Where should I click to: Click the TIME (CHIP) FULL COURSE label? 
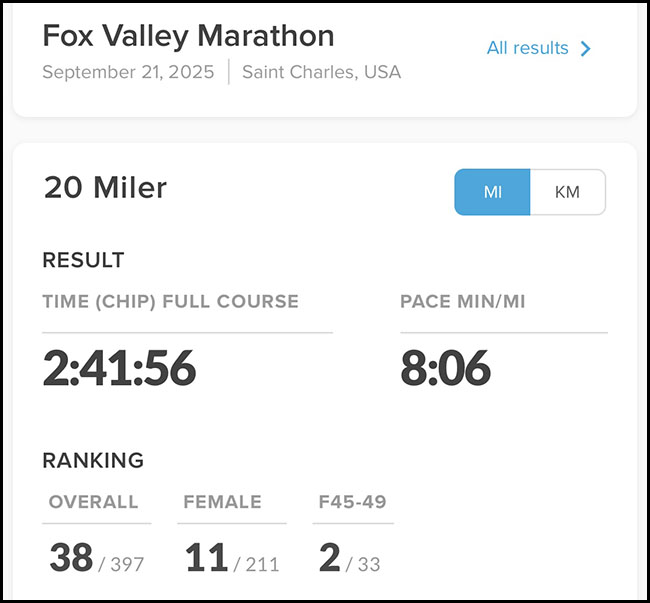(170, 301)
